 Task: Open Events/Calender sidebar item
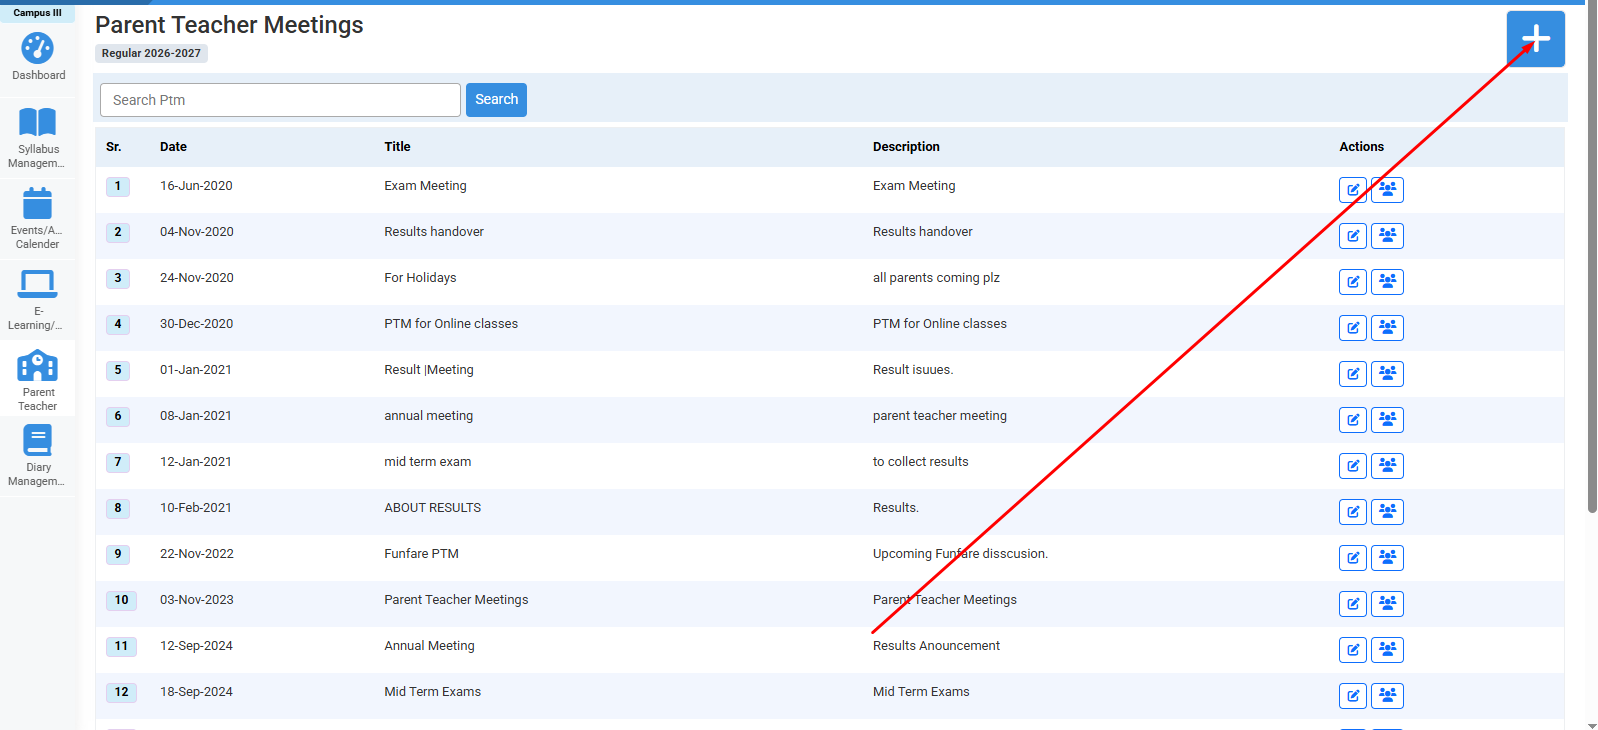(38, 219)
